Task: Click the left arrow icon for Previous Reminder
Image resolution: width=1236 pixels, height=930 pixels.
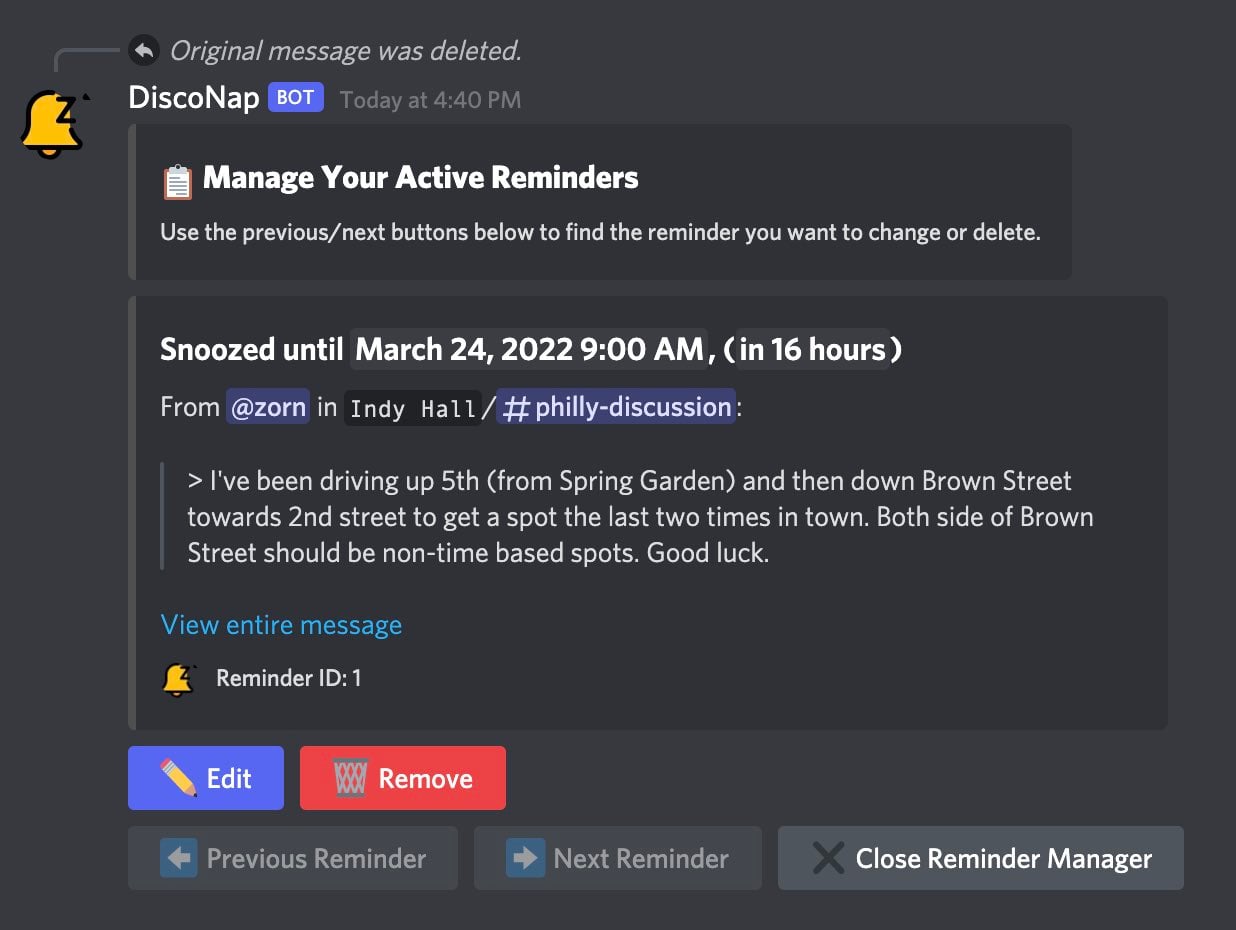Action: (x=178, y=858)
